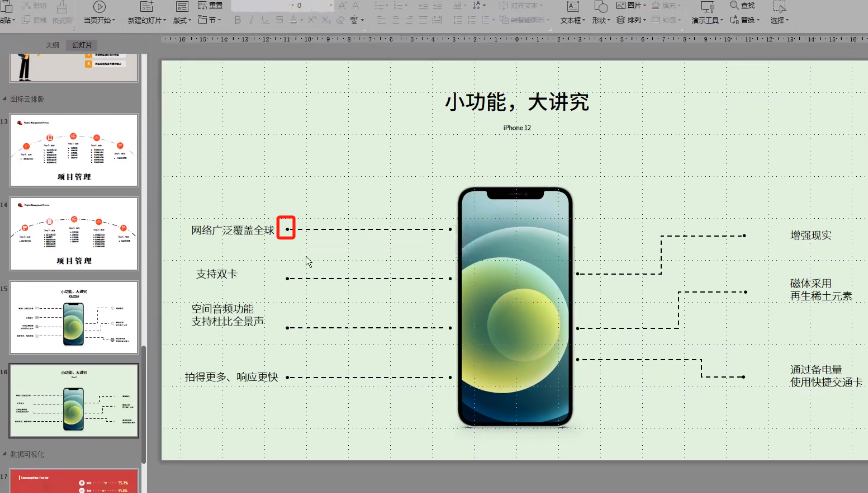Toggle Superscript formatting

[312, 20]
